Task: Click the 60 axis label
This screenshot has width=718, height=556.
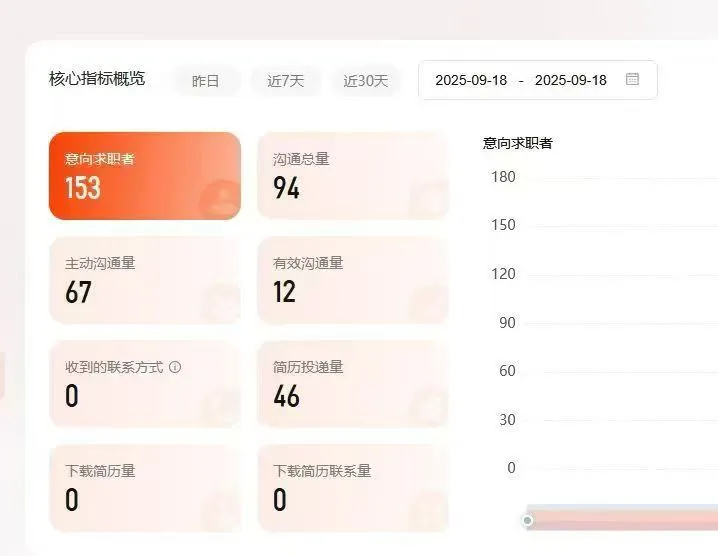Action: (x=507, y=371)
